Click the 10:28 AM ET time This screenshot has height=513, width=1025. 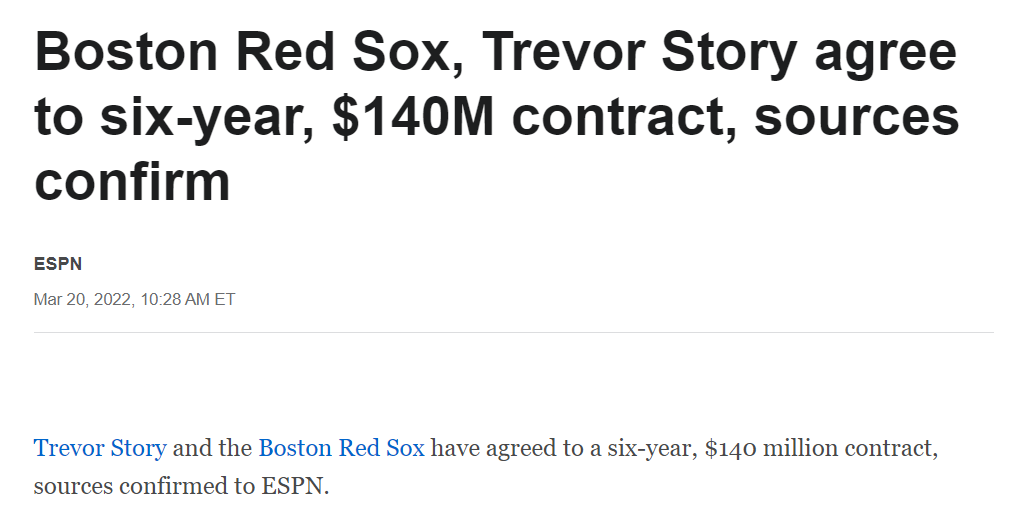pos(189,299)
